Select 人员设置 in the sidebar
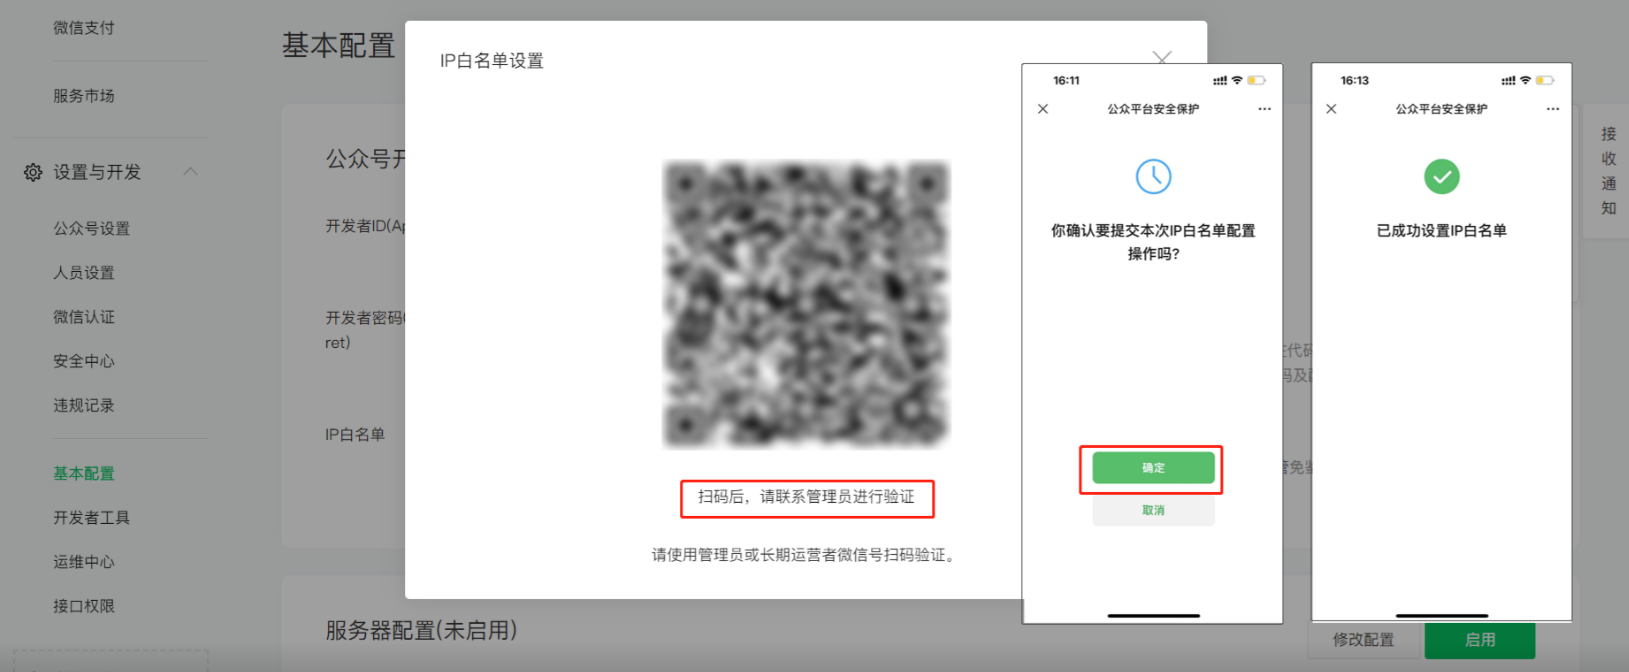The height and width of the screenshot is (672, 1629). [84, 273]
